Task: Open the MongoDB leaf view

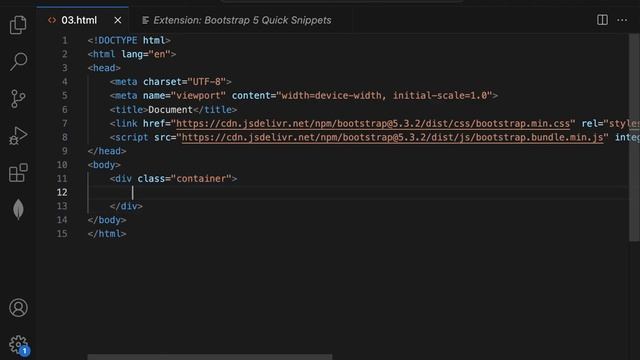Action: click(x=18, y=210)
